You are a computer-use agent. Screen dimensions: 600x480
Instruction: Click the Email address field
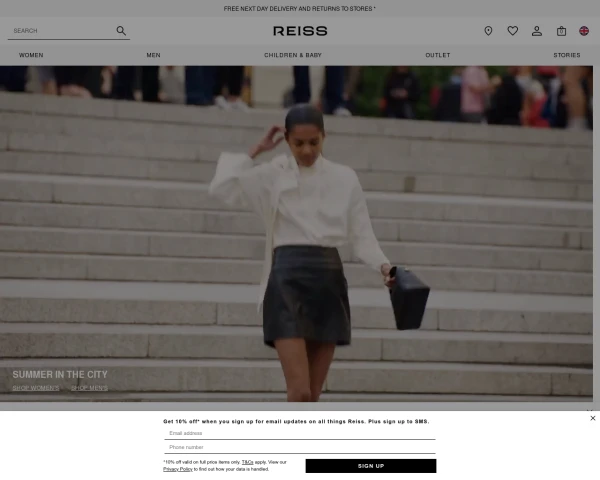click(x=300, y=433)
